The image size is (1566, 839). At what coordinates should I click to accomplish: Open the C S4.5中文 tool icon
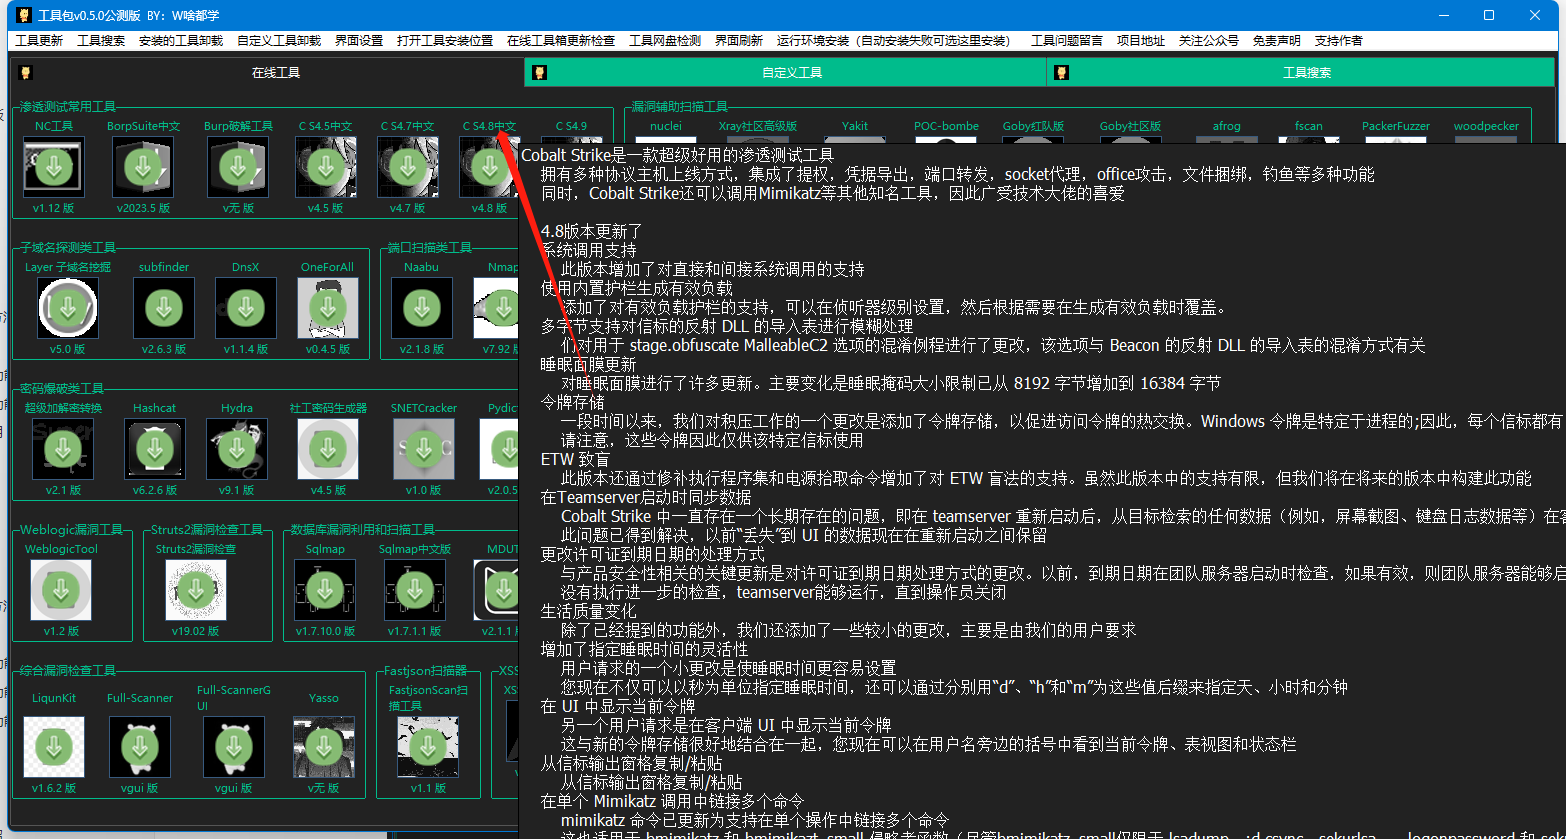click(x=326, y=167)
